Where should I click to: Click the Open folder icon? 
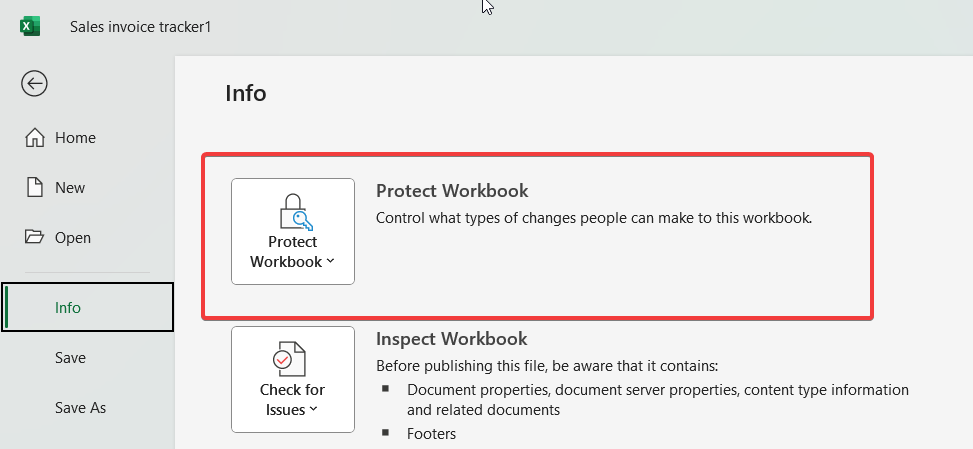(35, 237)
